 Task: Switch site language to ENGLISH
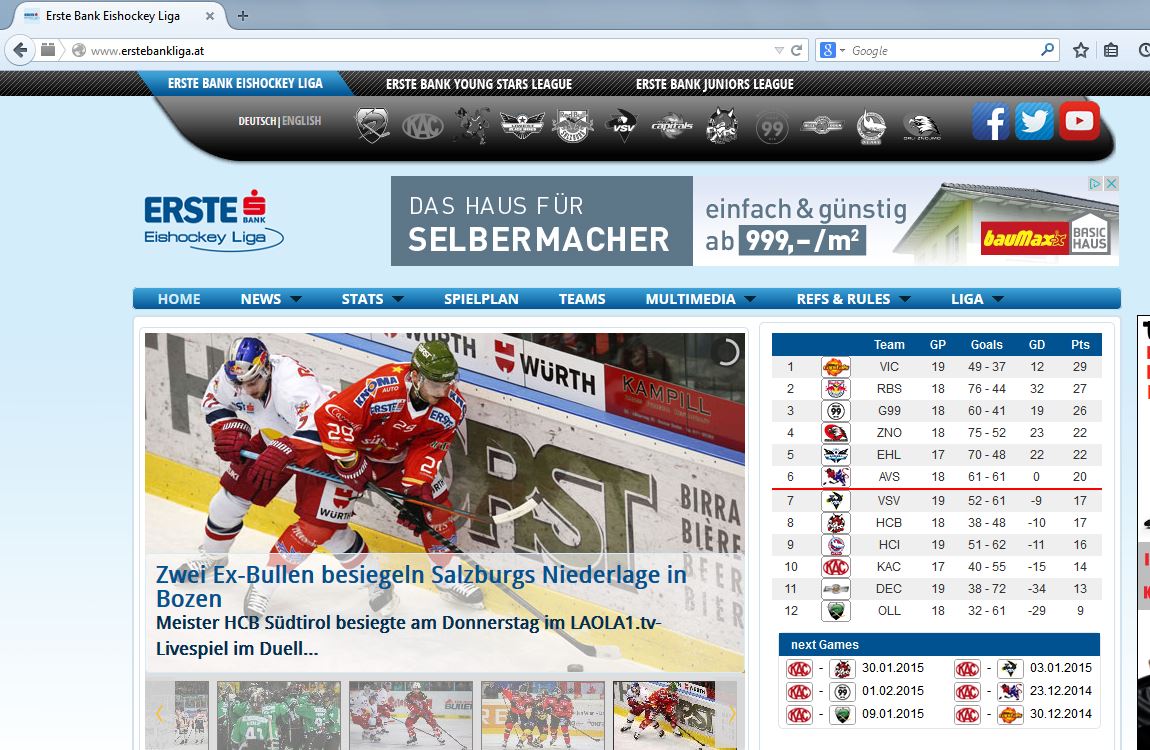pyautogui.click(x=302, y=121)
